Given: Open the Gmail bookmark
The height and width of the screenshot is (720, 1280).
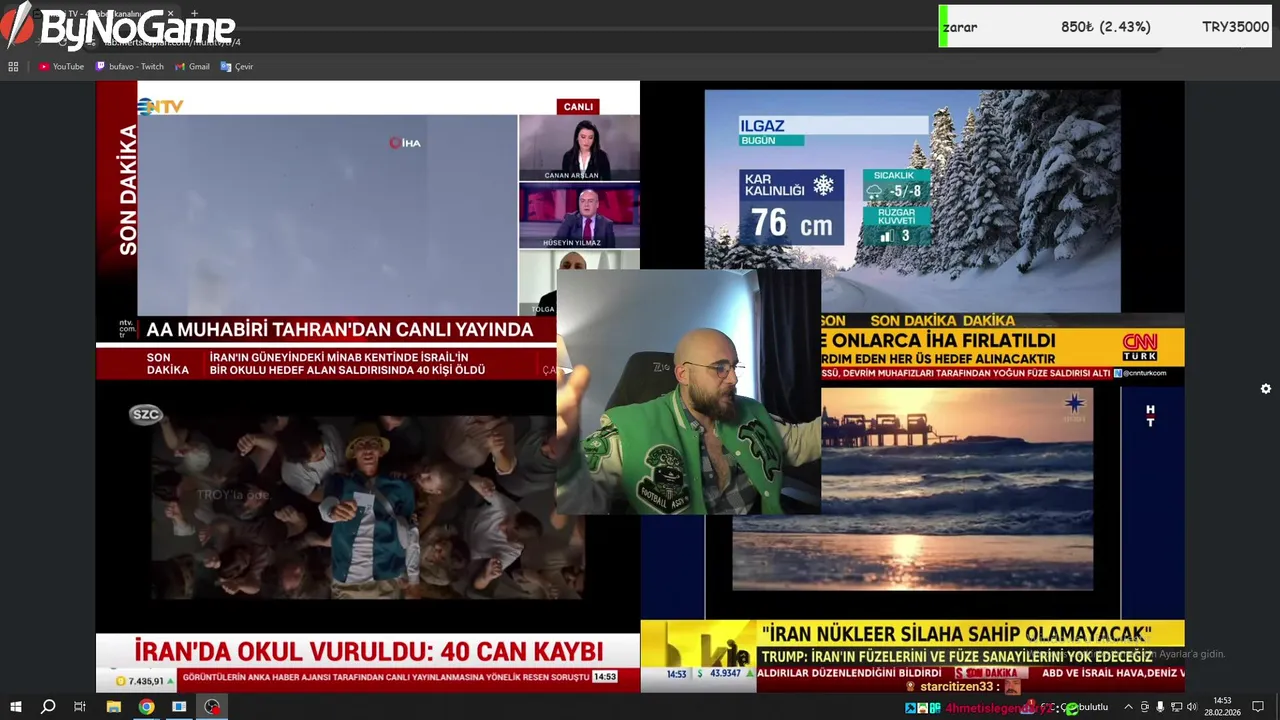Looking at the screenshot, I should pos(192,67).
